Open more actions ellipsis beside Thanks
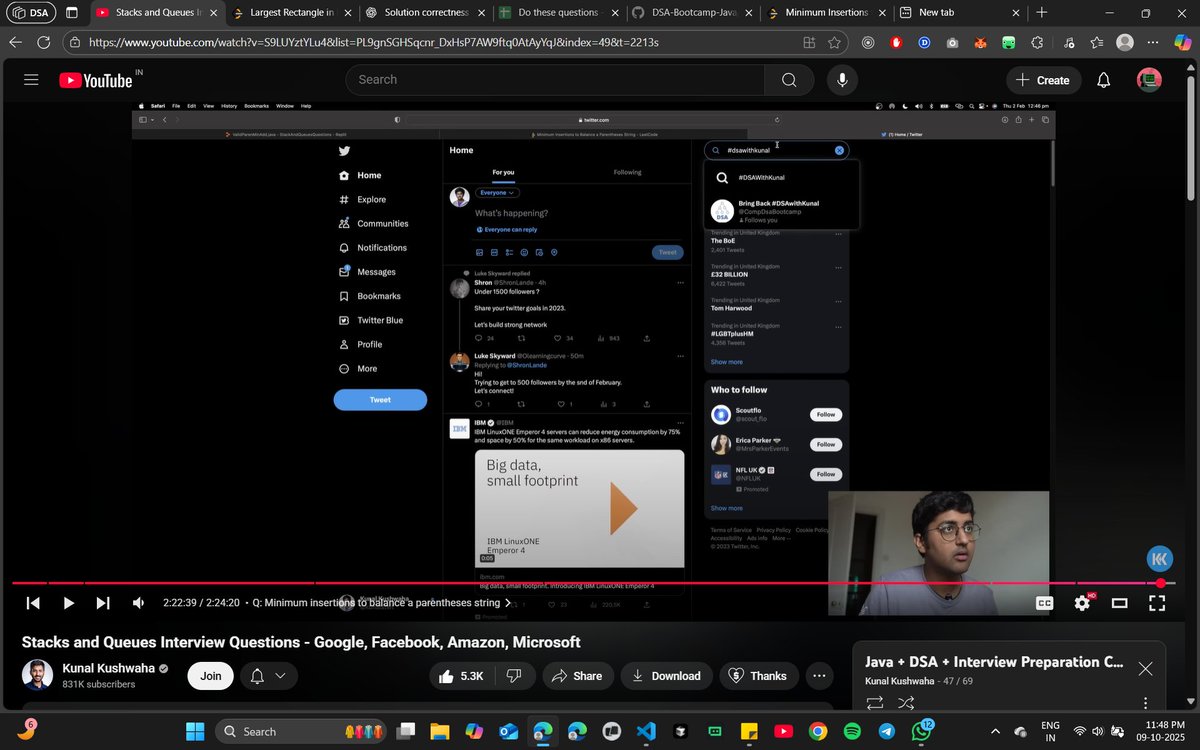This screenshot has width=1200, height=750. point(819,676)
